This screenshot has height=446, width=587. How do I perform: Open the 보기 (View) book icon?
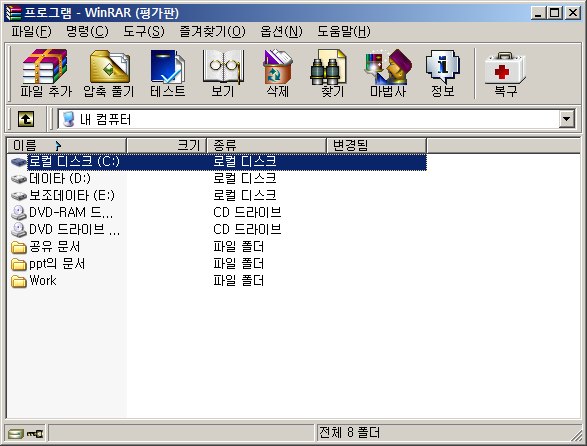pos(223,73)
